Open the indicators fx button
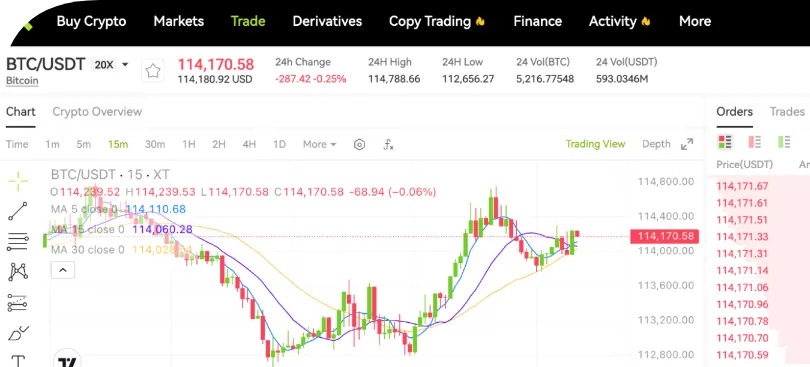The image size is (810, 367). [388, 145]
